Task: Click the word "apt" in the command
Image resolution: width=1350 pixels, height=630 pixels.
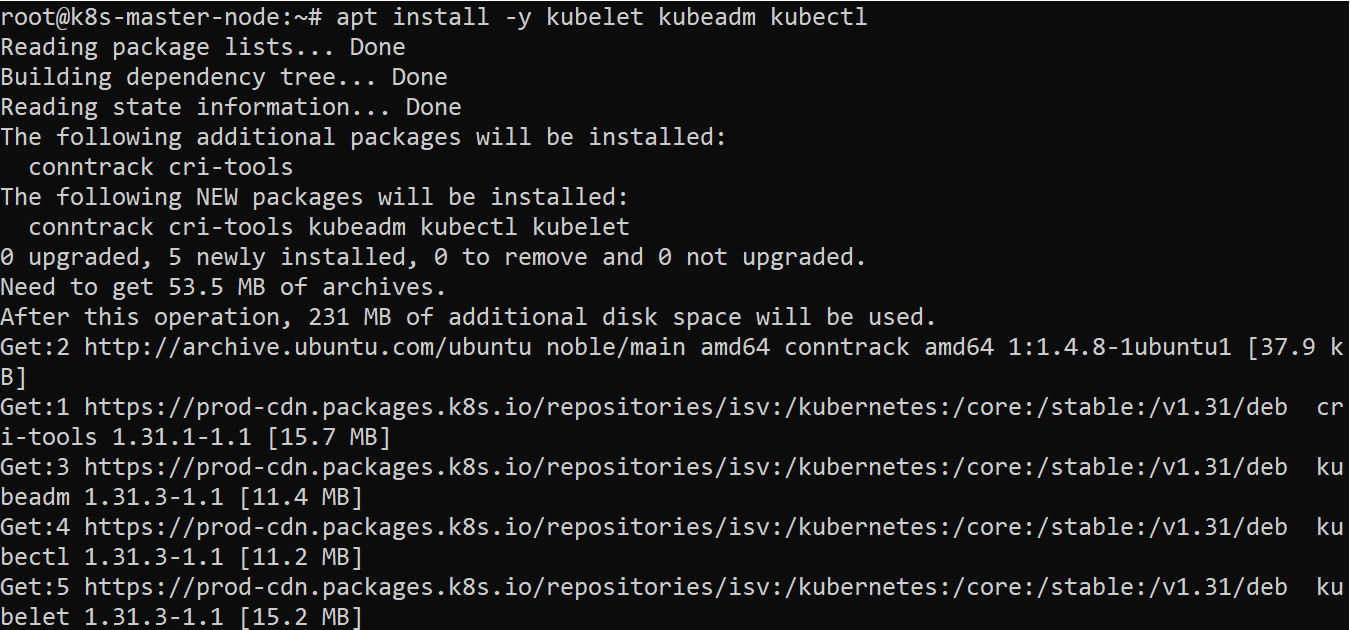Action: [x=357, y=17]
